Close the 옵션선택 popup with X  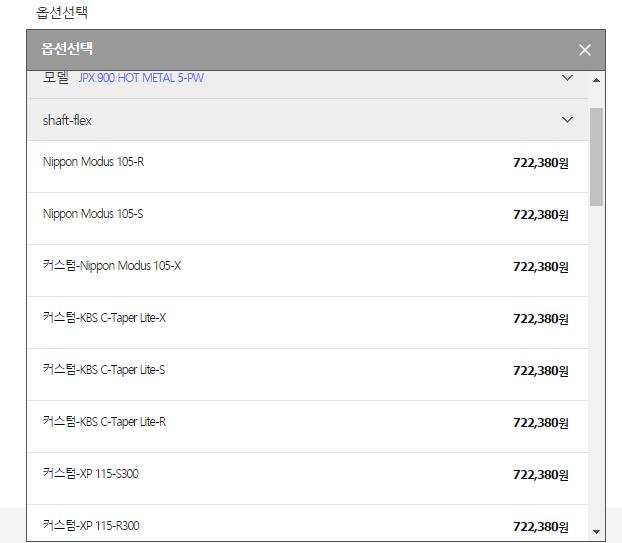click(585, 50)
